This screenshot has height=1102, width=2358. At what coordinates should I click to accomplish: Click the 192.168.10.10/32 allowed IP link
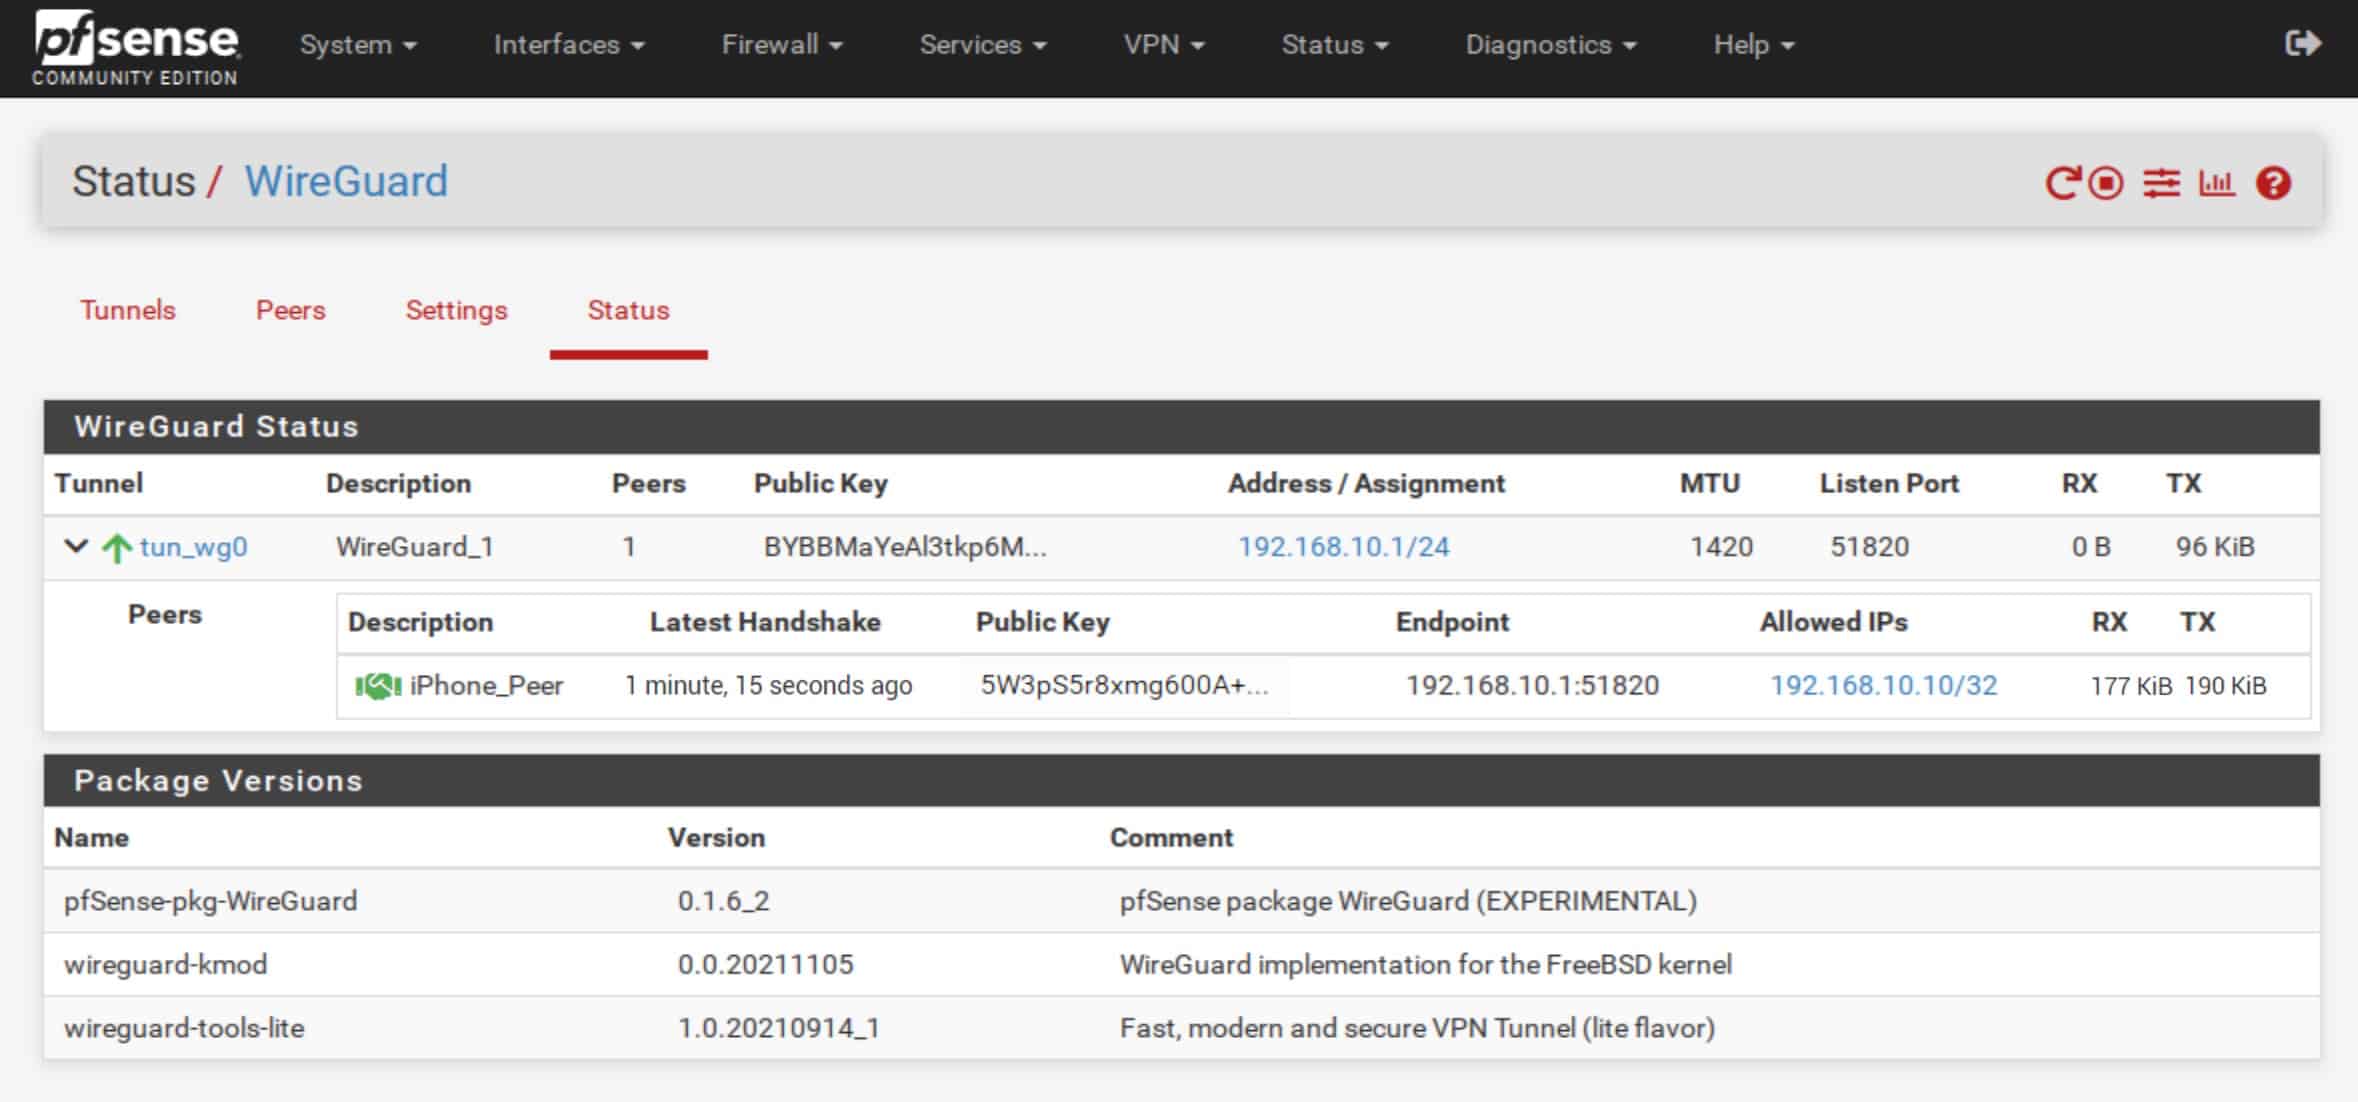[x=1883, y=685]
